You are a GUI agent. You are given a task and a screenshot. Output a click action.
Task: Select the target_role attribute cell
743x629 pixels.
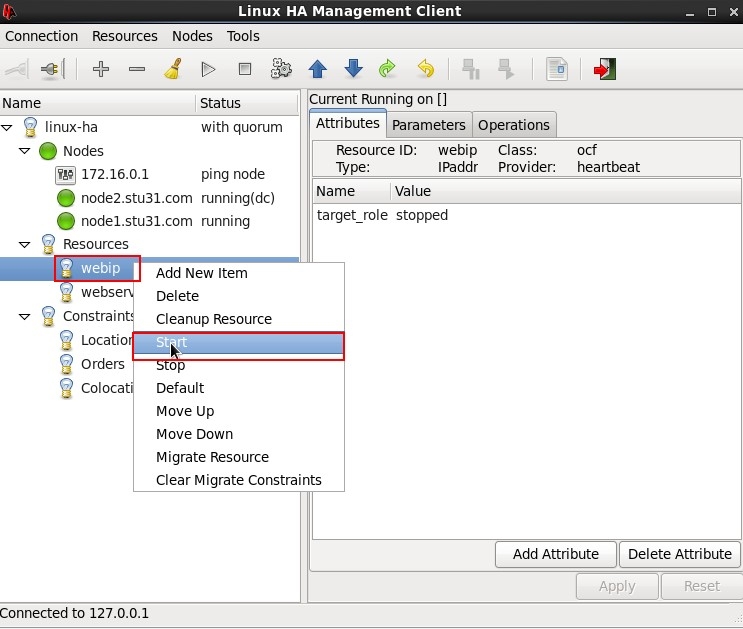point(352,216)
